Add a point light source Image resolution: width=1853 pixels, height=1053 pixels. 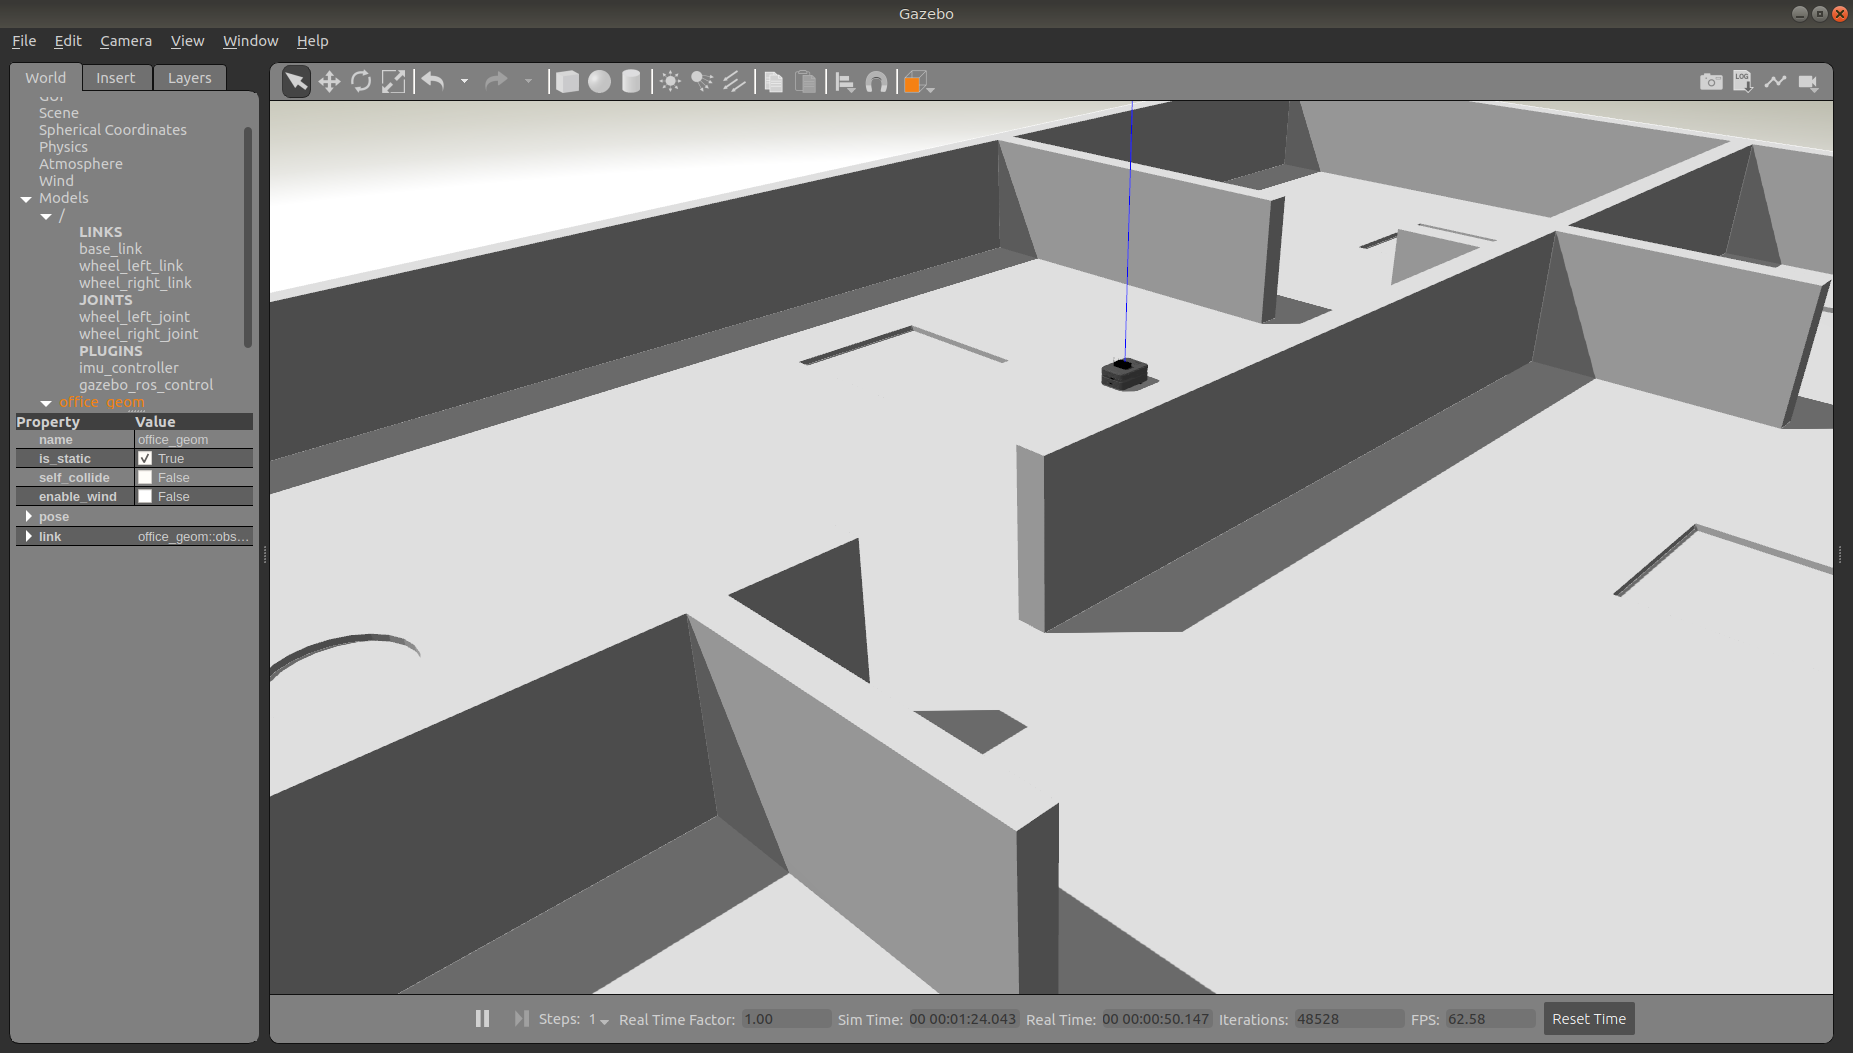click(670, 82)
